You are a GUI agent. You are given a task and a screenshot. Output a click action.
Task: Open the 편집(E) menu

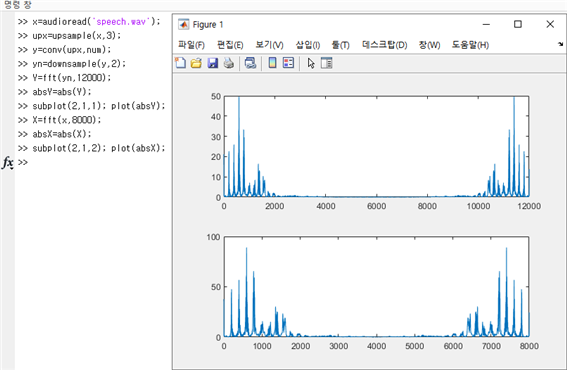[230, 45]
